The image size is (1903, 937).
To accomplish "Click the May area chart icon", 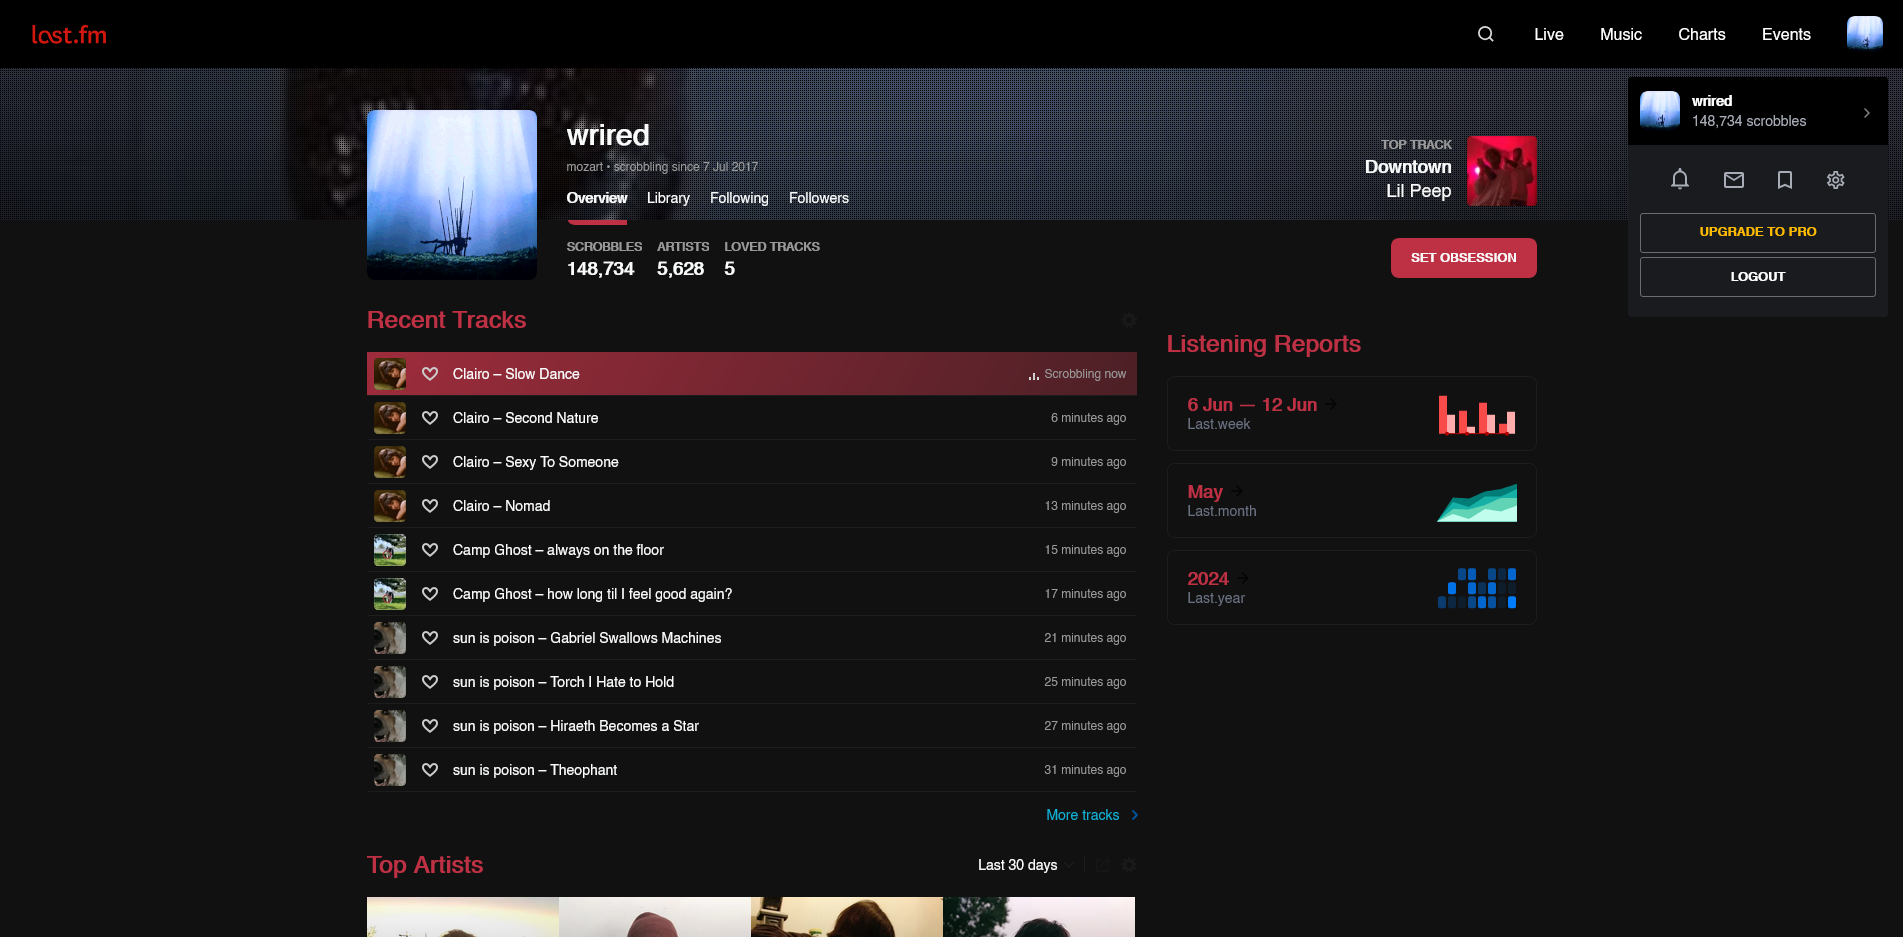I will pyautogui.click(x=1477, y=501).
